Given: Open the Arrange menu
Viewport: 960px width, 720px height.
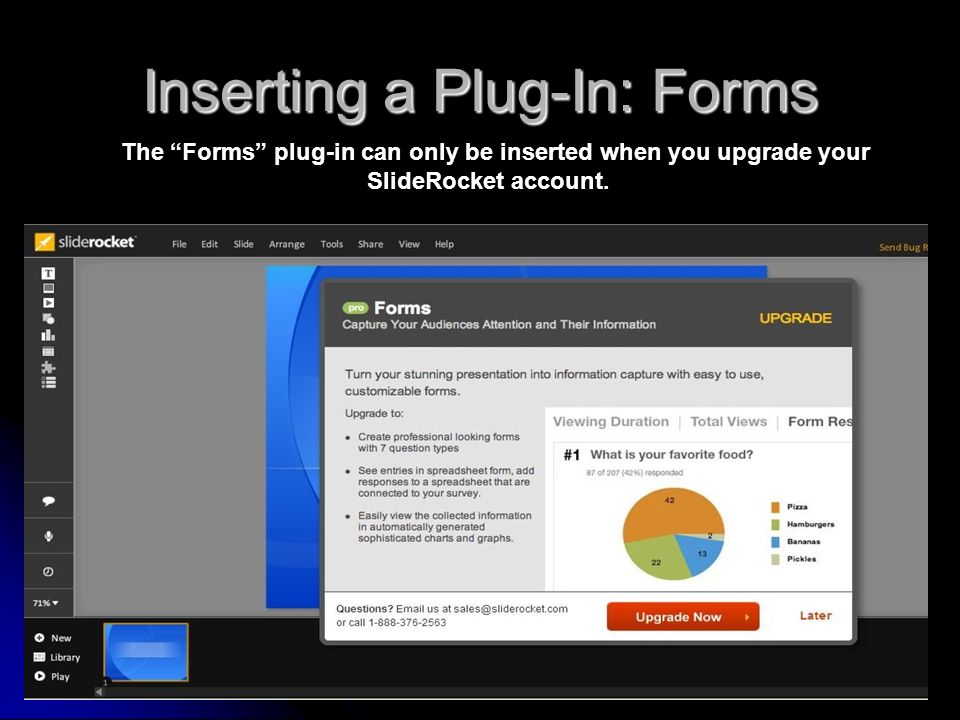Looking at the screenshot, I should pos(287,244).
